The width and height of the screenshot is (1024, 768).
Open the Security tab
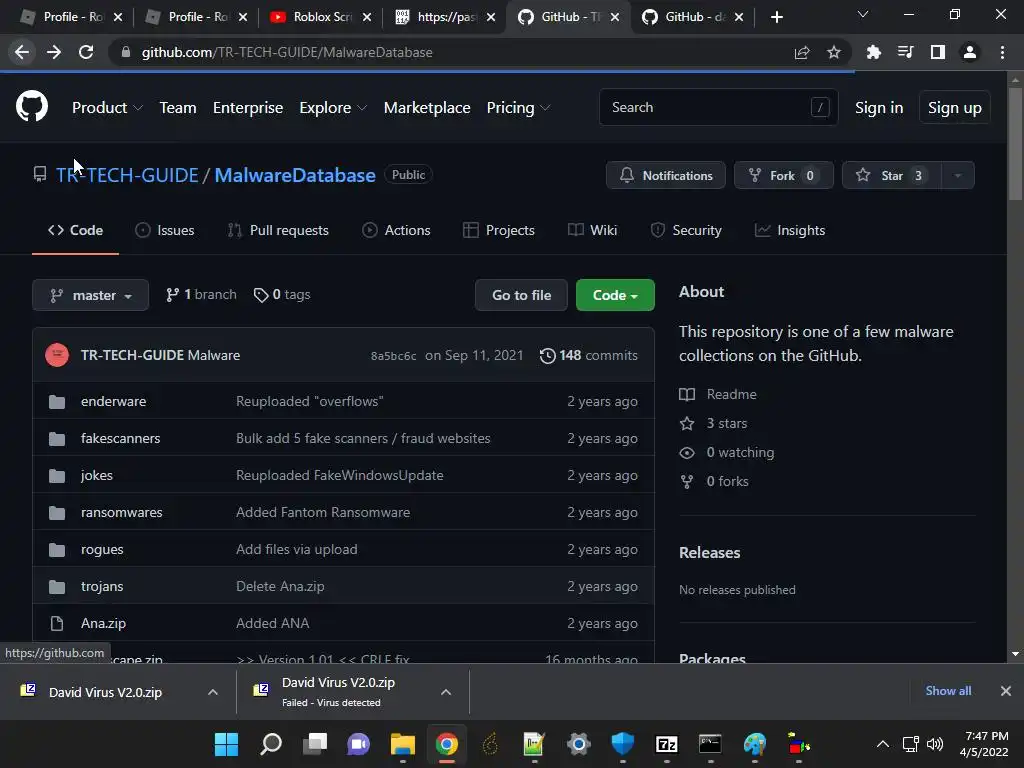pyautogui.click(x=686, y=231)
